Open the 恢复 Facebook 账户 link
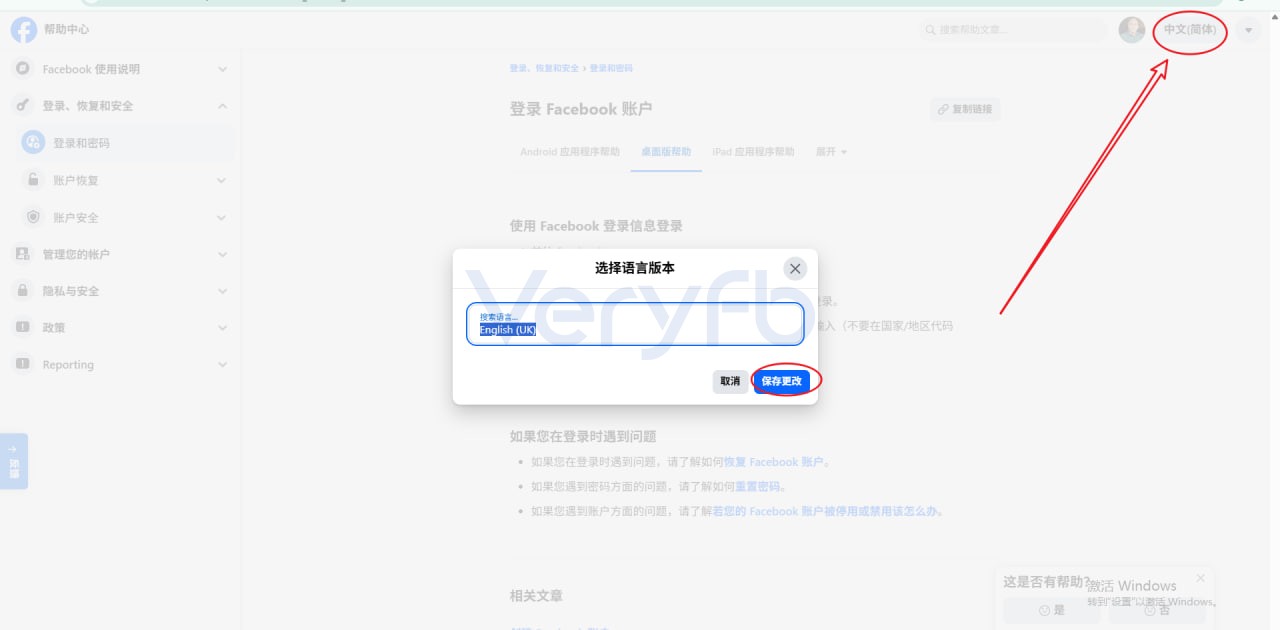 [x=776, y=462]
